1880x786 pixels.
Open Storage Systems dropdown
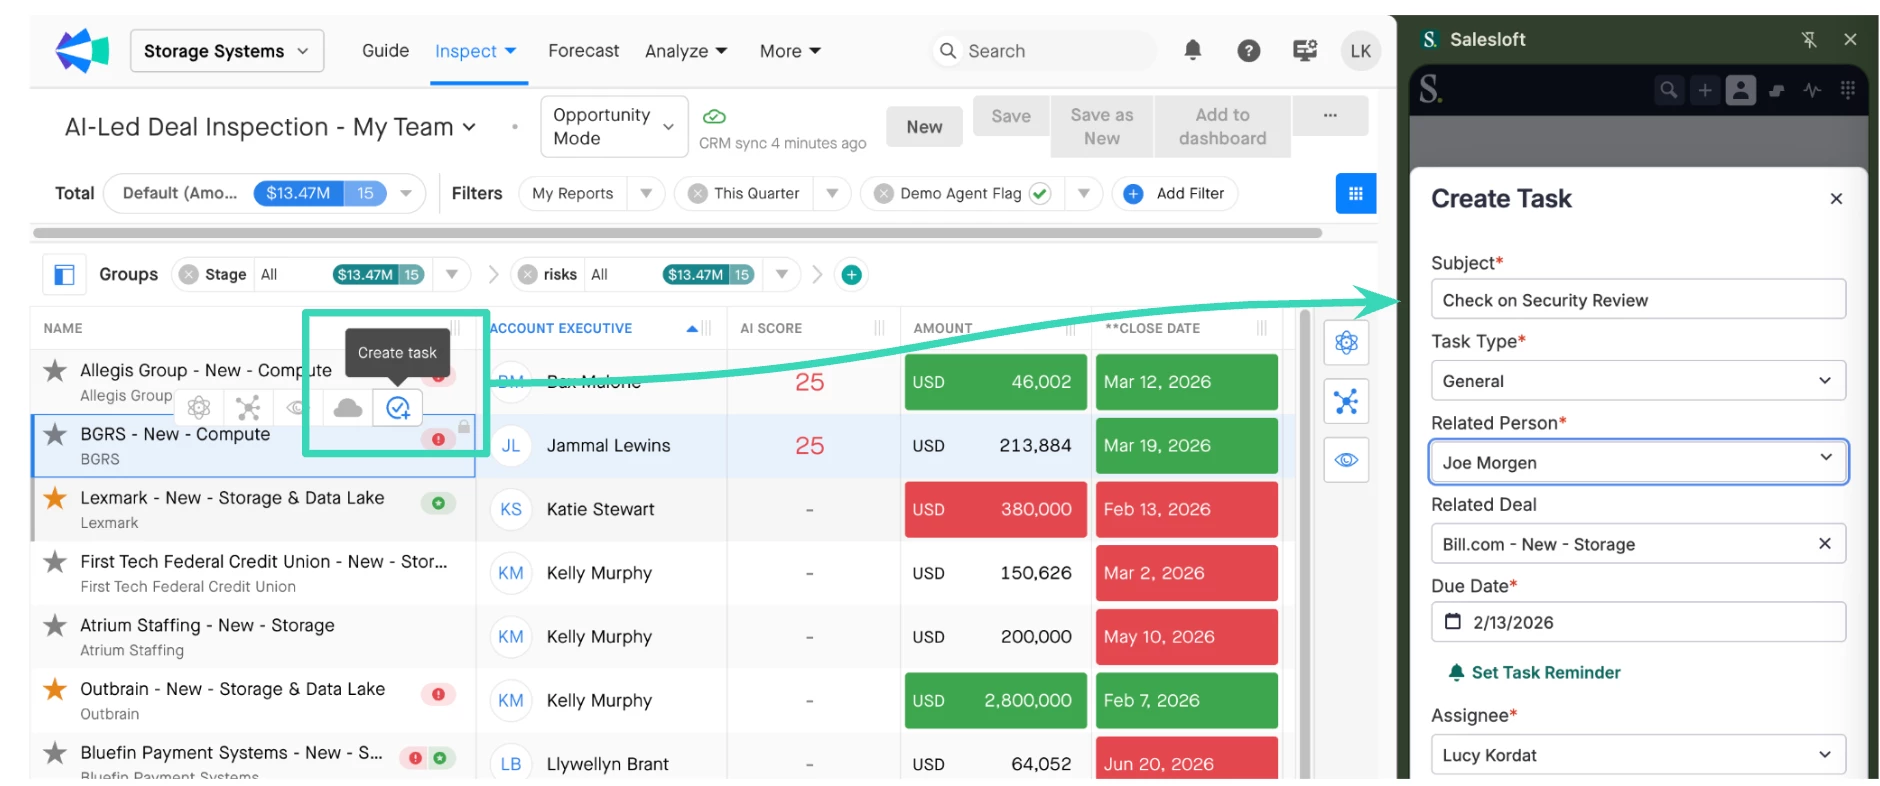(x=227, y=51)
